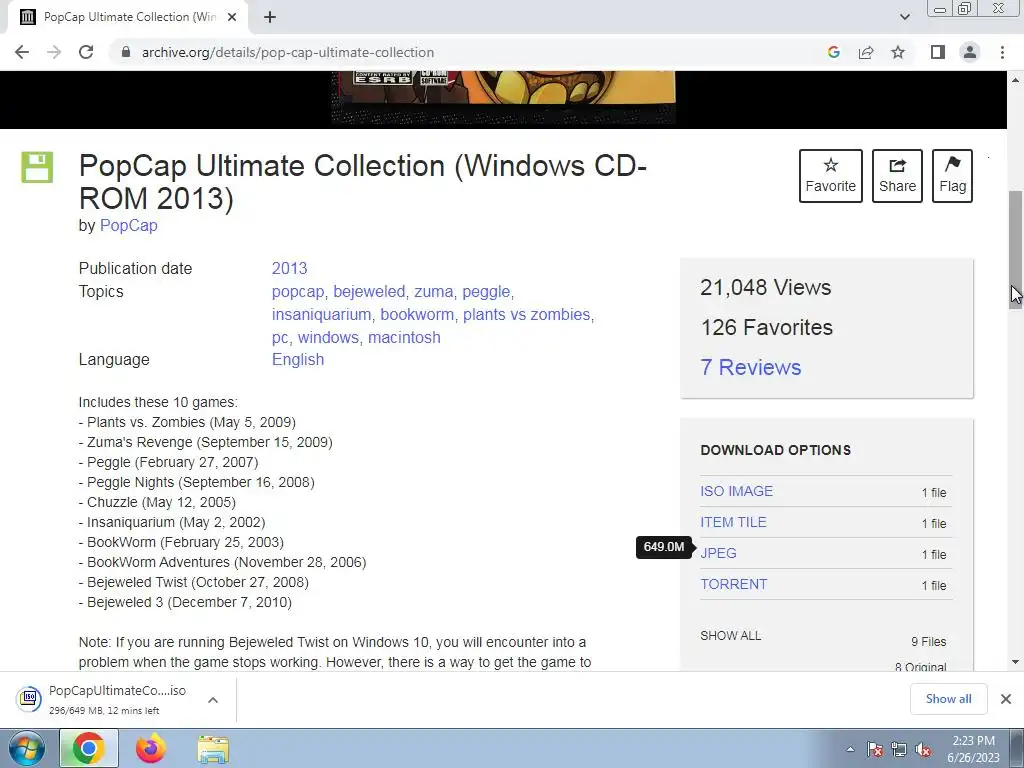
Task: Open the English language link
Action: tap(298, 360)
